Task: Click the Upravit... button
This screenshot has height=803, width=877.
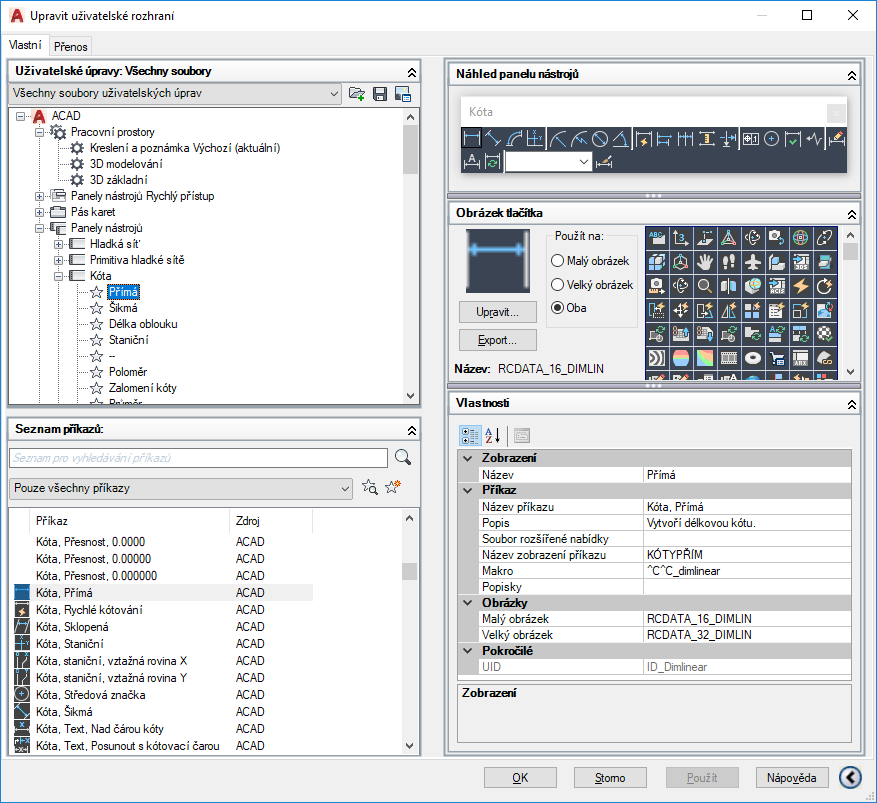Action: (x=498, y=312)
